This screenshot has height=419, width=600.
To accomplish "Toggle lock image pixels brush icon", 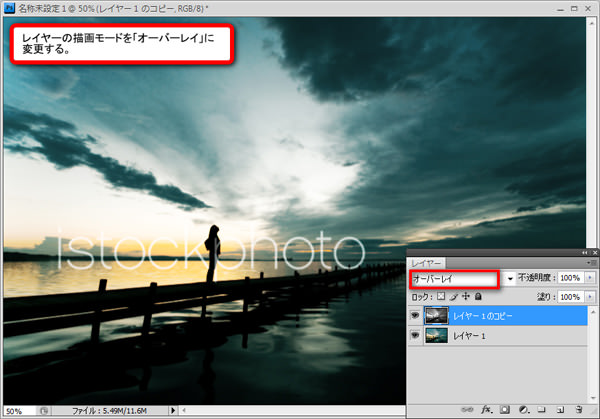I will pos(453,297).
